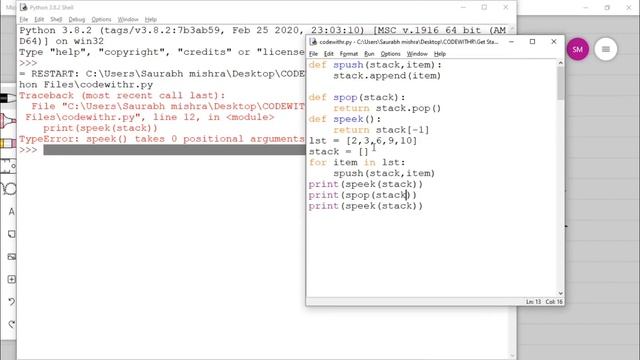Screen dimensions: 640x360
Task: Click editor scrollbar up arrow
Action: click(x=560, y=63)
